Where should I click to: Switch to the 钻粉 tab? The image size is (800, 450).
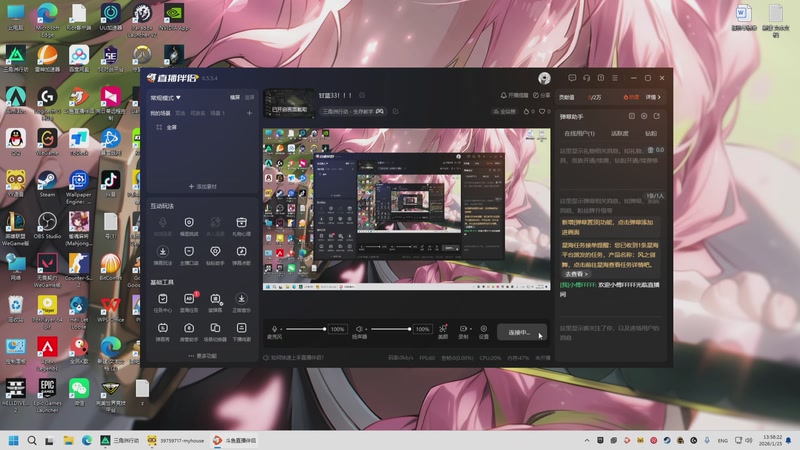click(x=651, y=134)
